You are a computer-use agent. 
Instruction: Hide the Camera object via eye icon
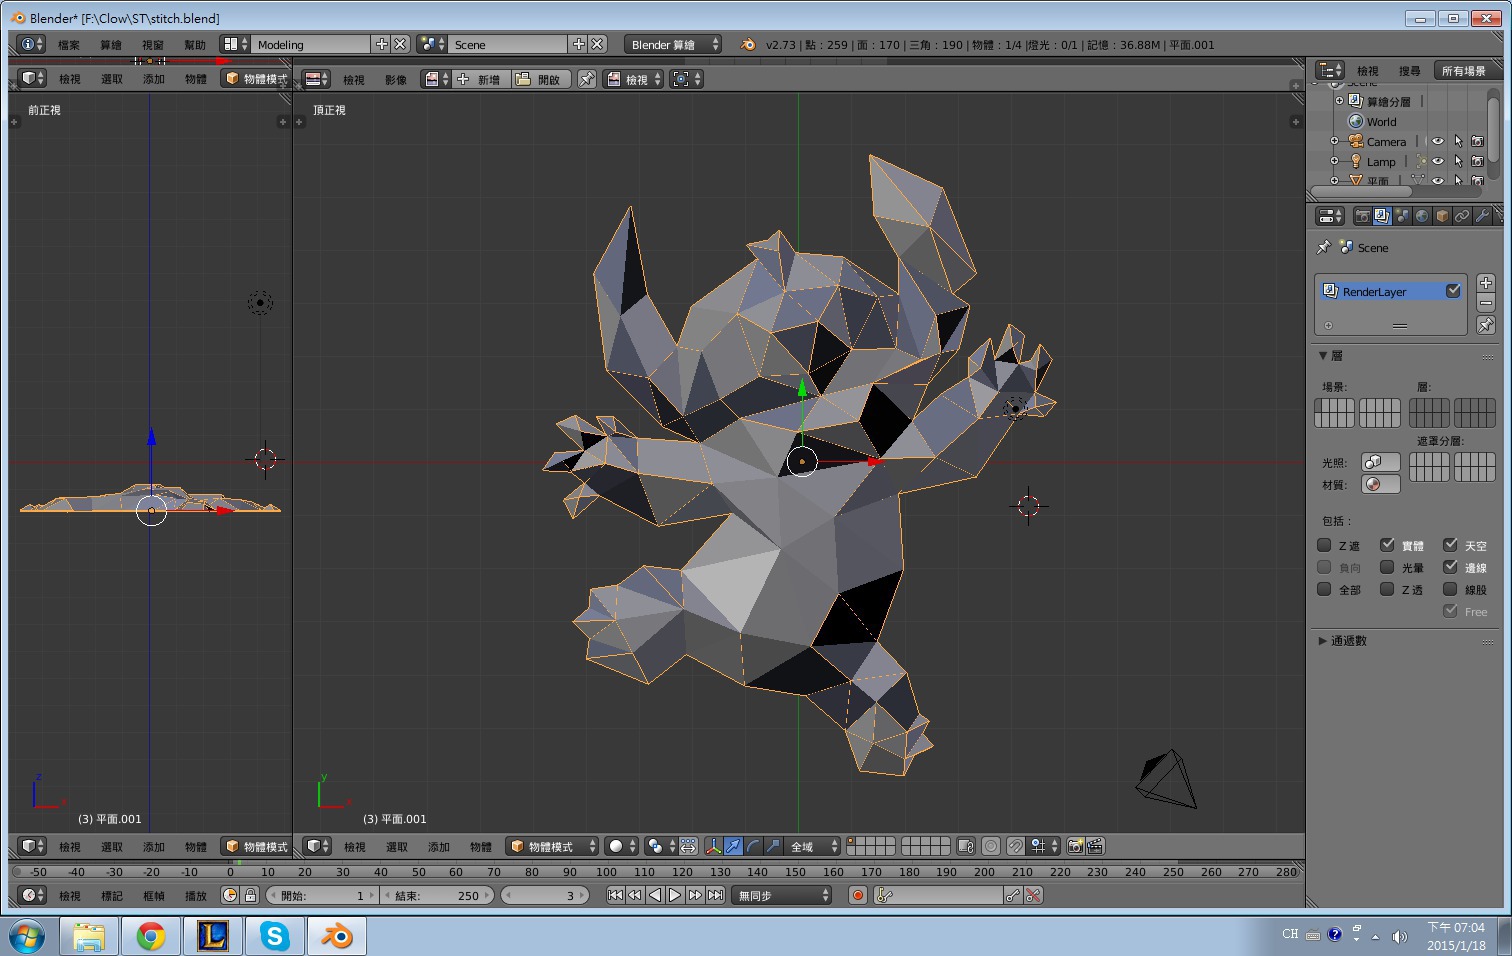pyautogui.click(x=1437, y=141)
